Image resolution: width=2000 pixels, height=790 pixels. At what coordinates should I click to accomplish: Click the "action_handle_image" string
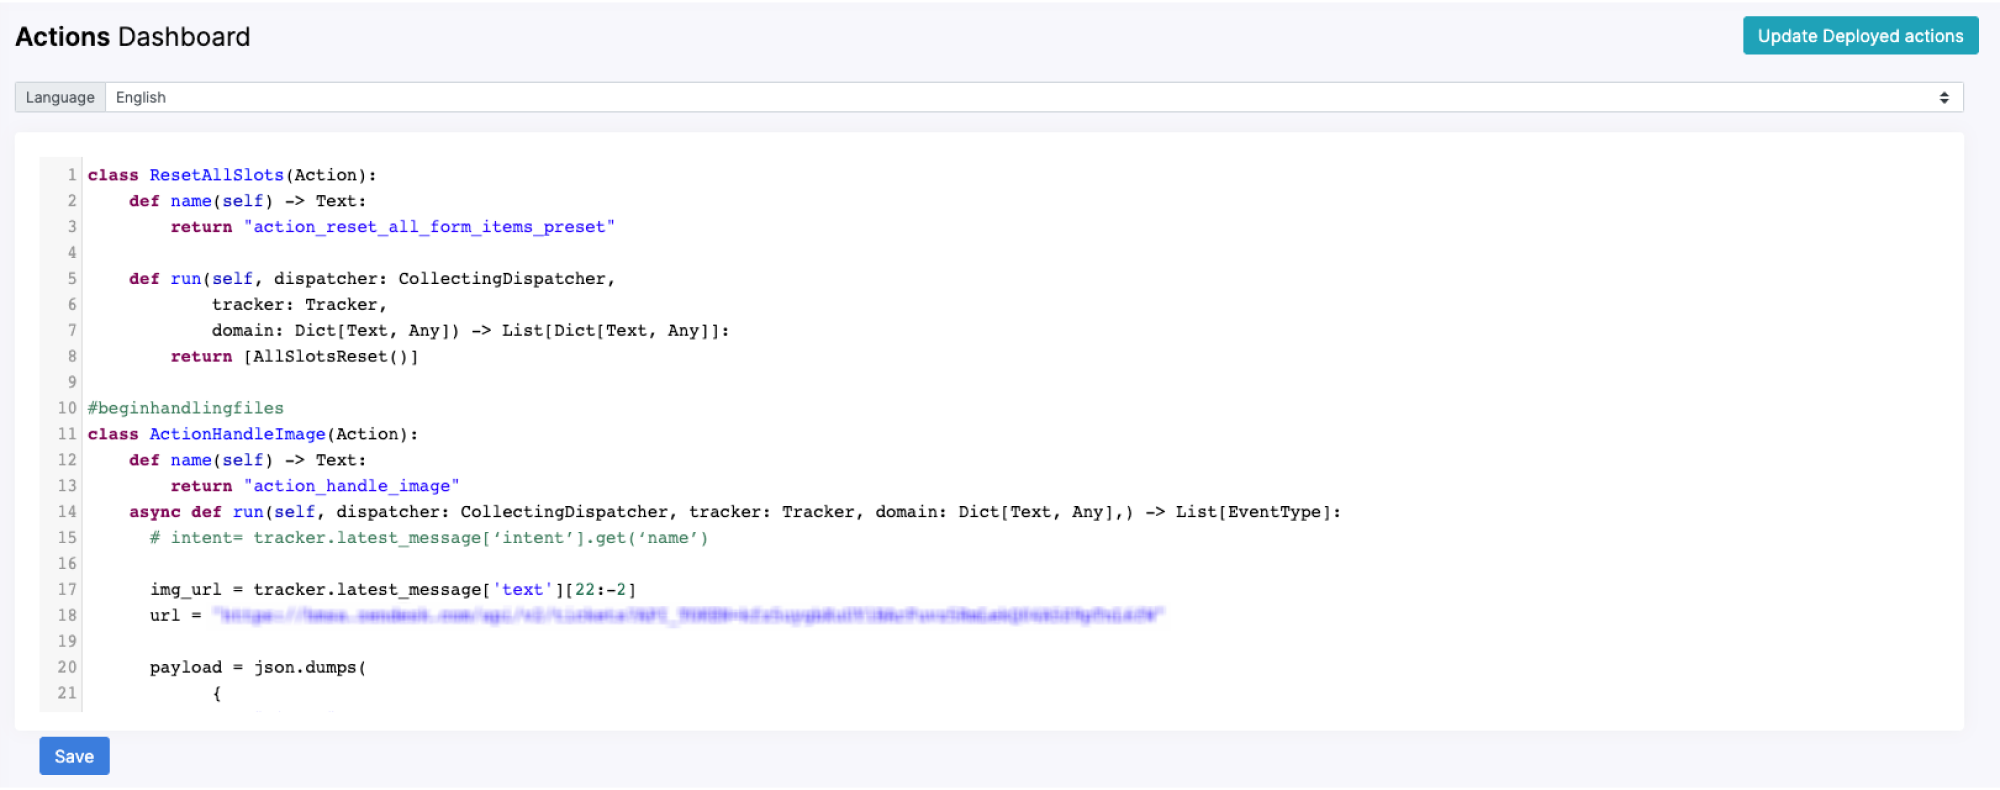[x=351, y=486]
